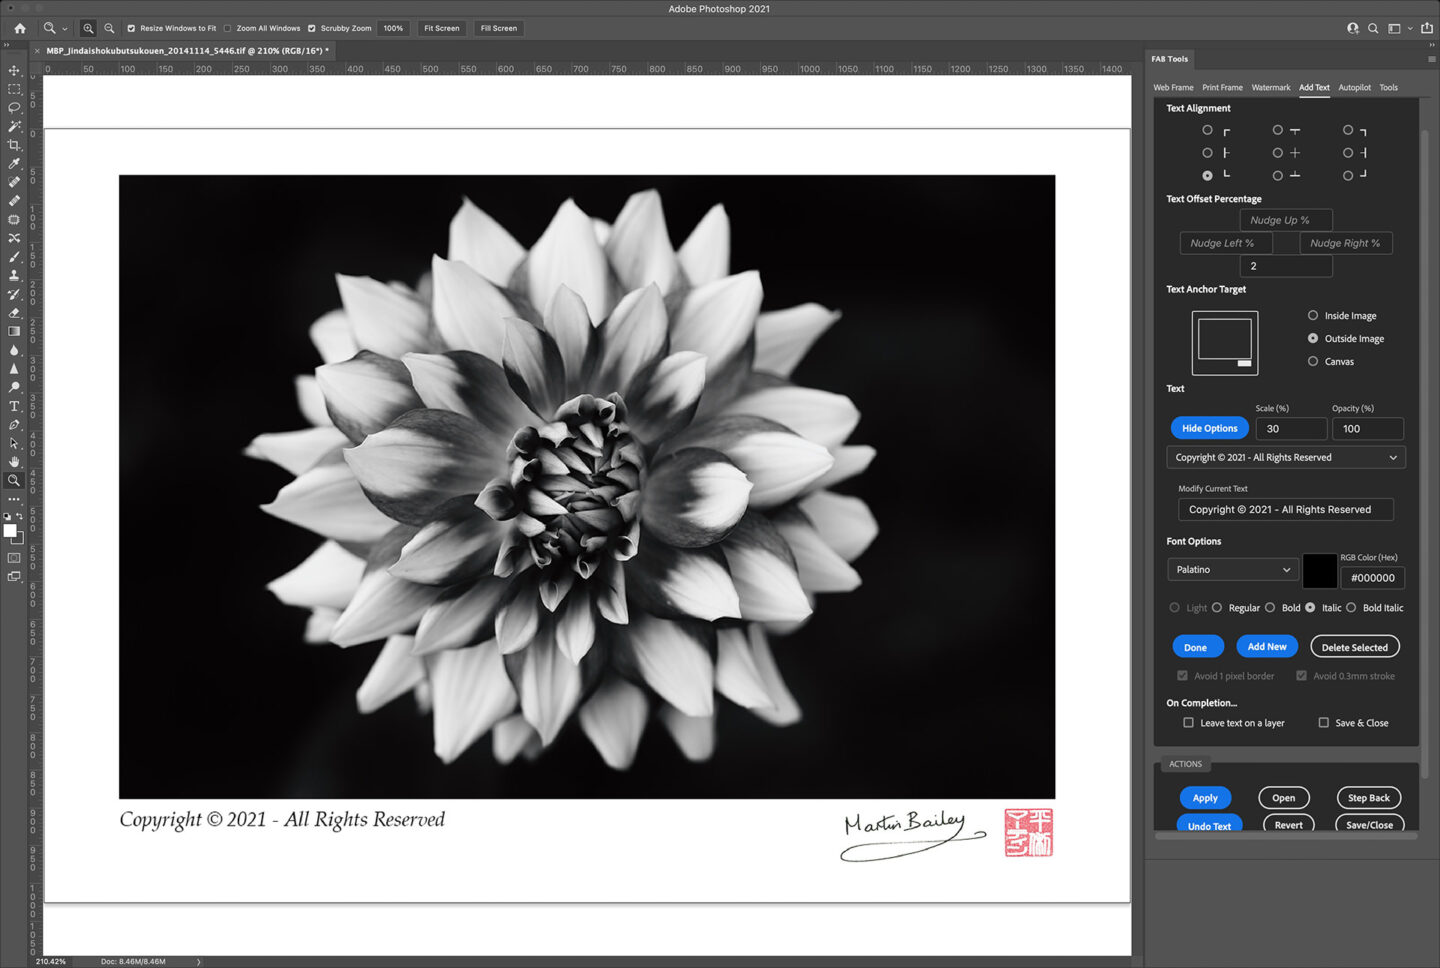
Task: Click the Delete Selected button
Action: (x=1354, y=648)
